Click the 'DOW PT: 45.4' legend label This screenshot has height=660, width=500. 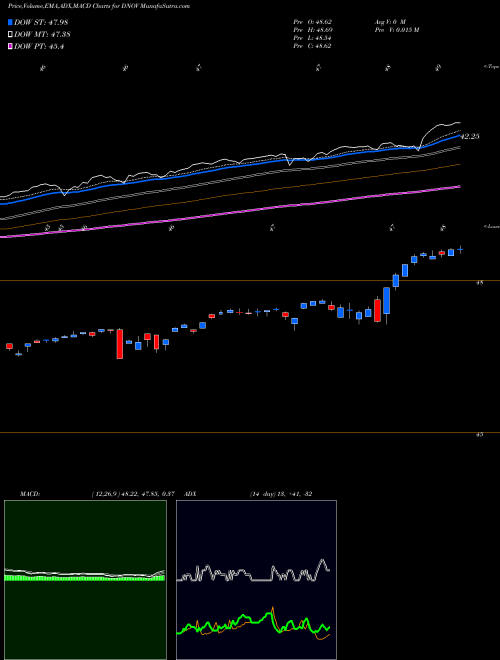[x=39, y=47]
